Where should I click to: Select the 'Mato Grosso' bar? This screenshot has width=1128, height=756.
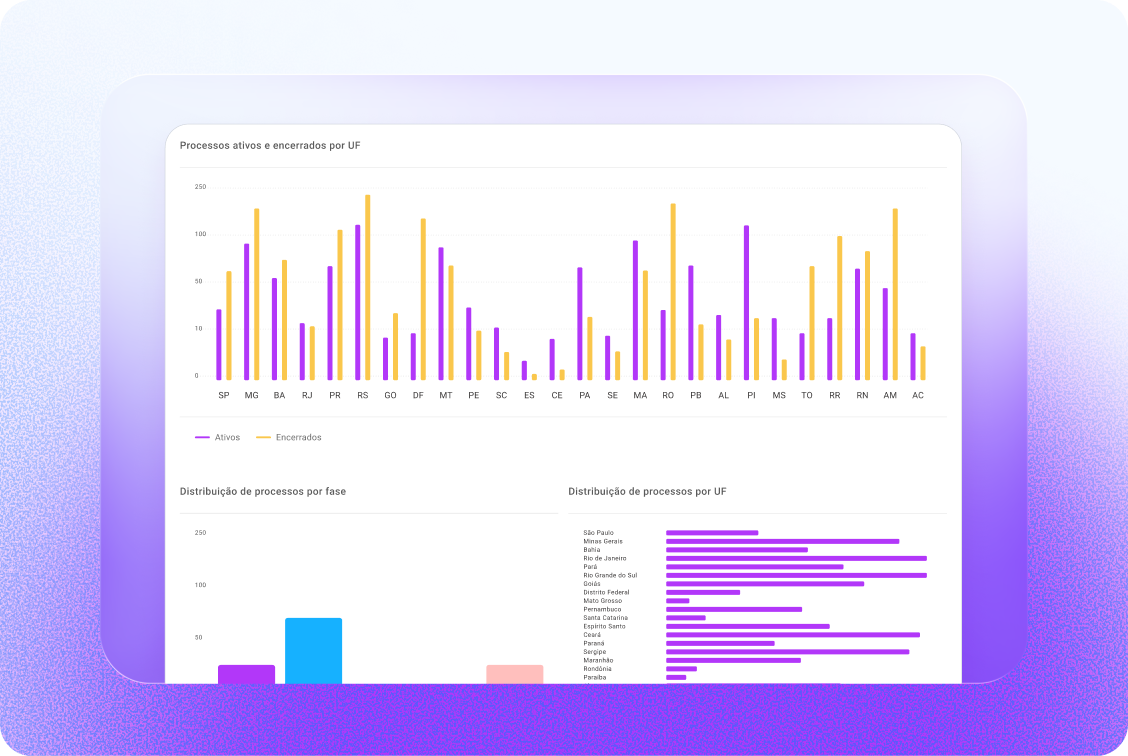coord(678,600)
